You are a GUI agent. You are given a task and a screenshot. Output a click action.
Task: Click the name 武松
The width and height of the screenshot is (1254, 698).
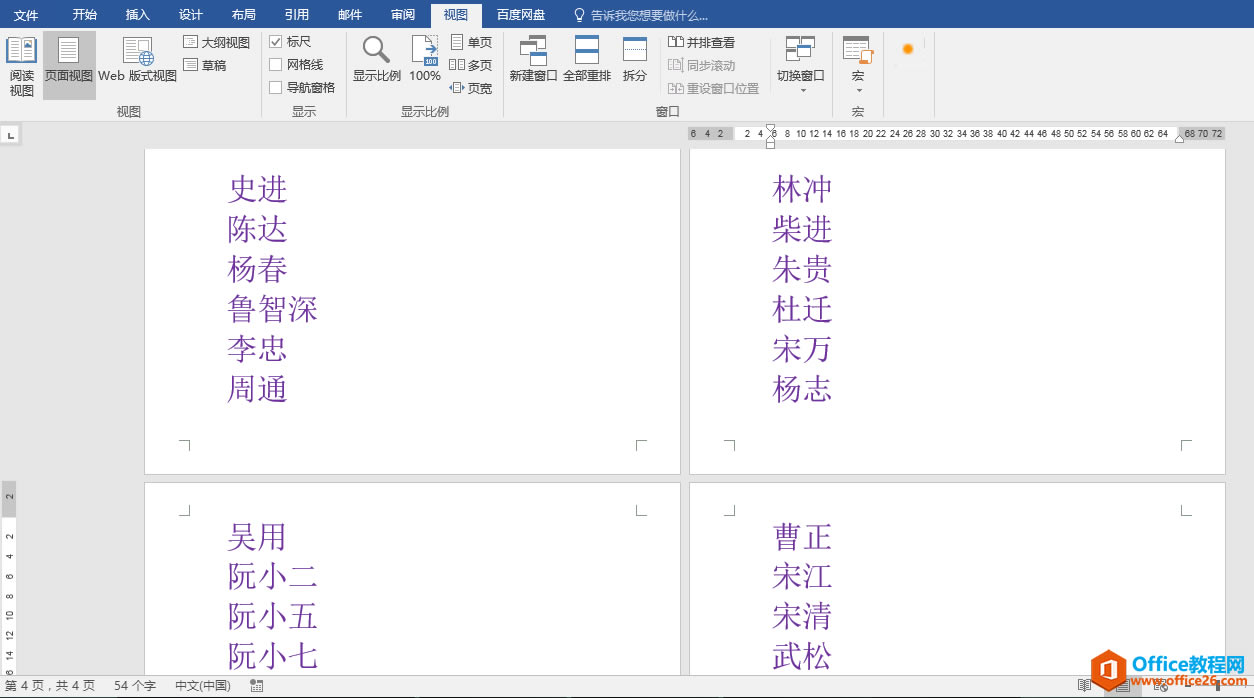(802, 656)
